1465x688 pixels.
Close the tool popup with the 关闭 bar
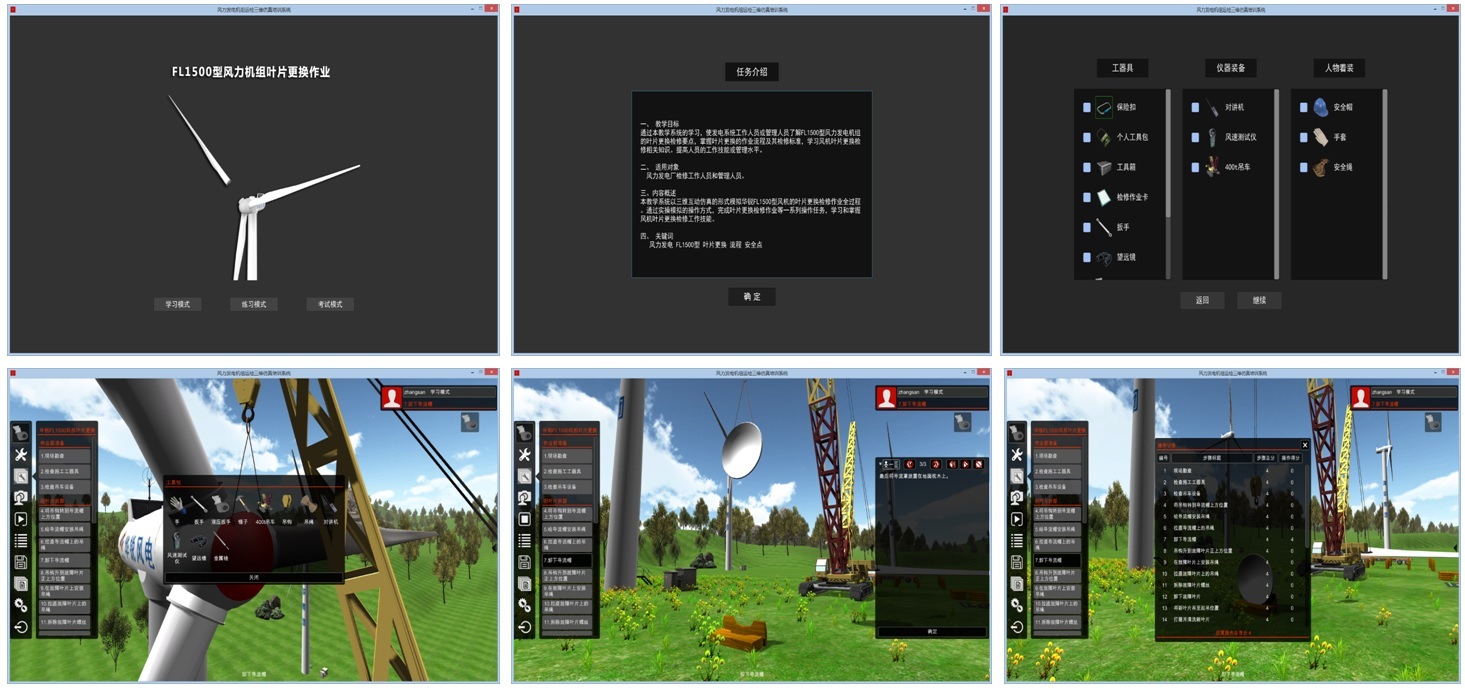pyautogui.click(x=253, y=577)
